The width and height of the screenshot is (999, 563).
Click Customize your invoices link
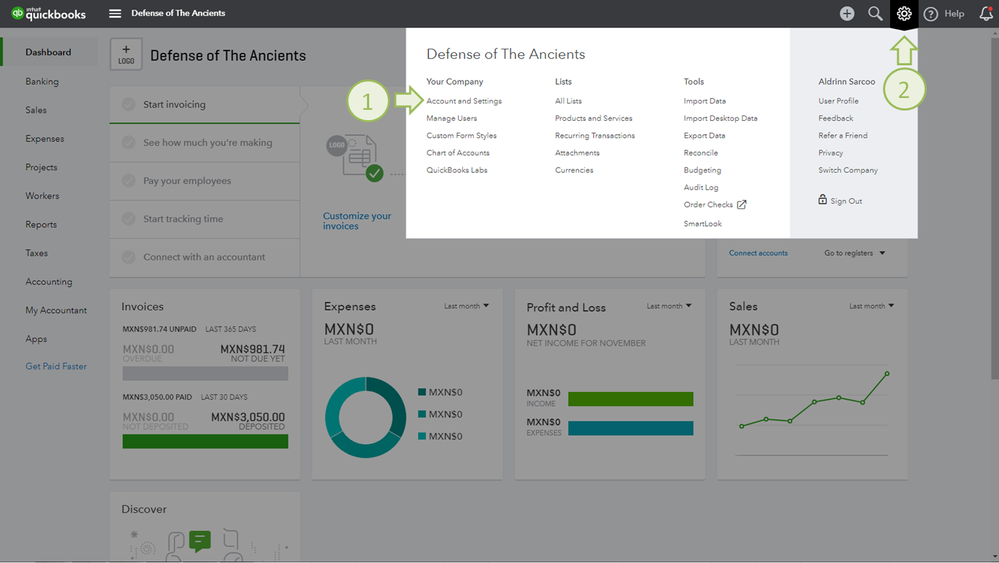pyautogui.click(x=357, y=221)
